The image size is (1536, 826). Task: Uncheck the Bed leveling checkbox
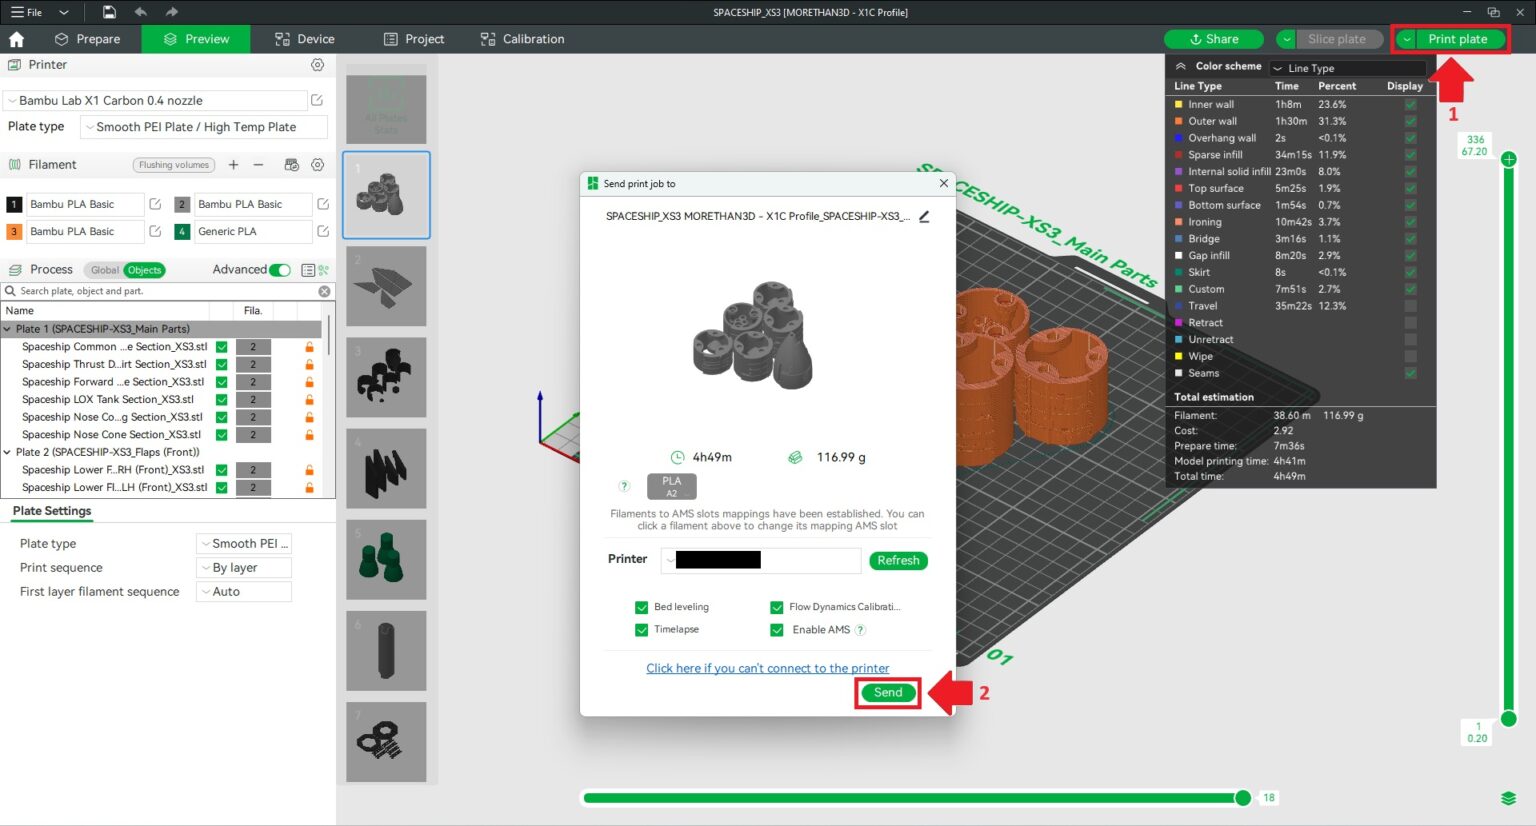pos(641,606)
